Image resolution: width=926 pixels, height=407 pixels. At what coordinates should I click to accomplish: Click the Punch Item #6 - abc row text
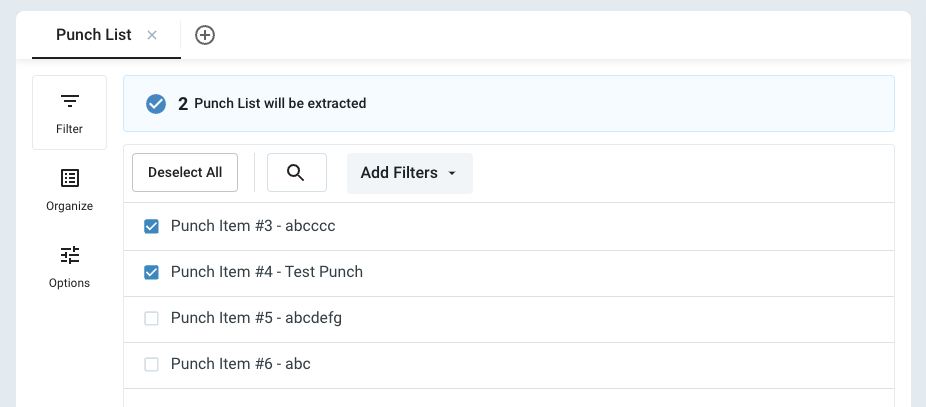[x=241, y=364]
